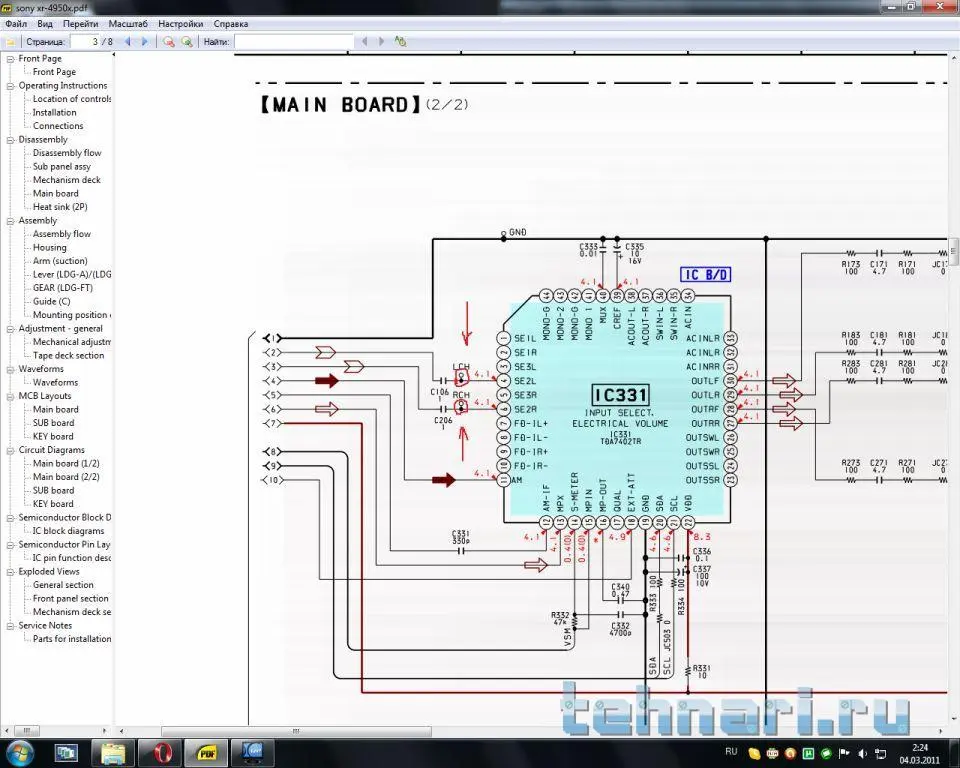
Task: Open the Housing bookmark
Action: click(50, 247)
